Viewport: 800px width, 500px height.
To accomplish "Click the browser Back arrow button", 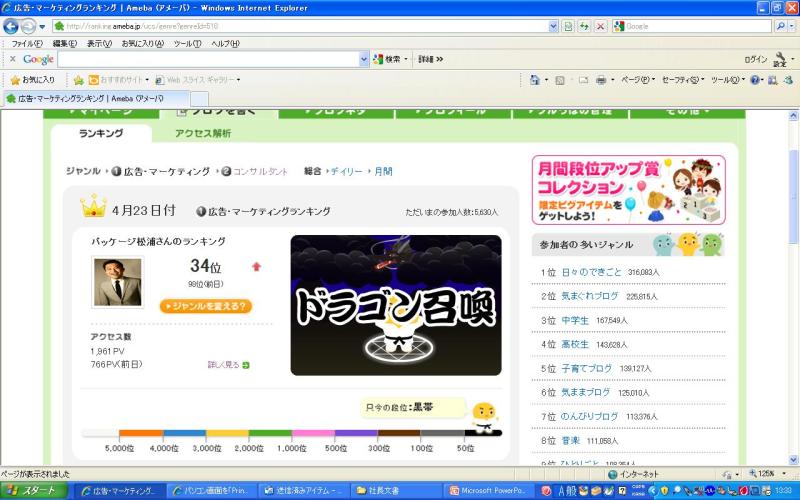I will point(12,26).
